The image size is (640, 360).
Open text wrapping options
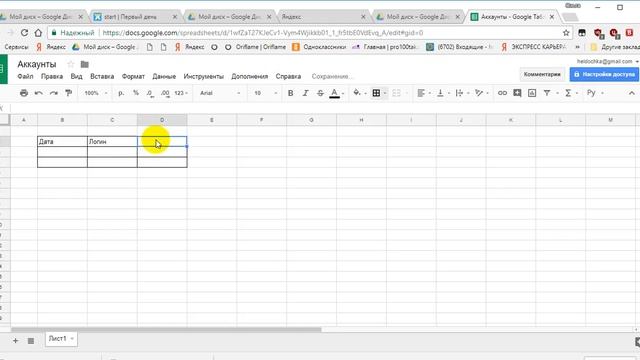pos(460,93)
